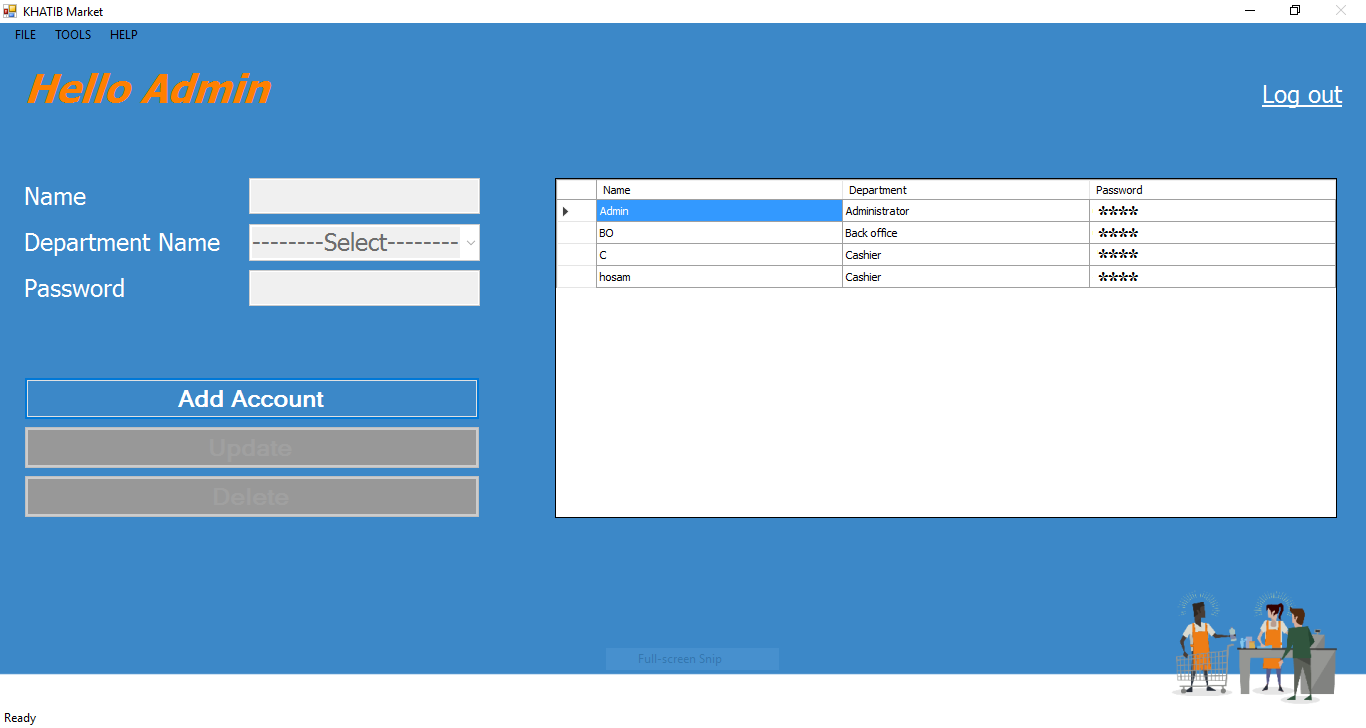Select the Back office department cell
The height and width of the screenshot is (728, 1366).
pyautogui.click(x=966, y=233)
